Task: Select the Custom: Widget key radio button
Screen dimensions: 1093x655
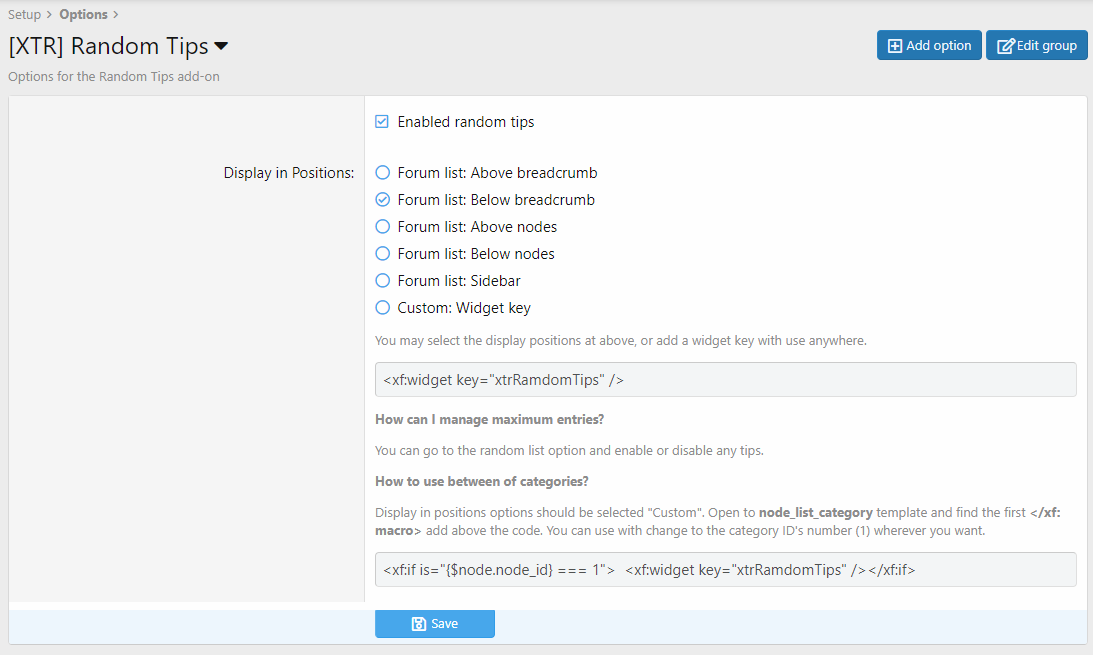Action: coord(382,308)
